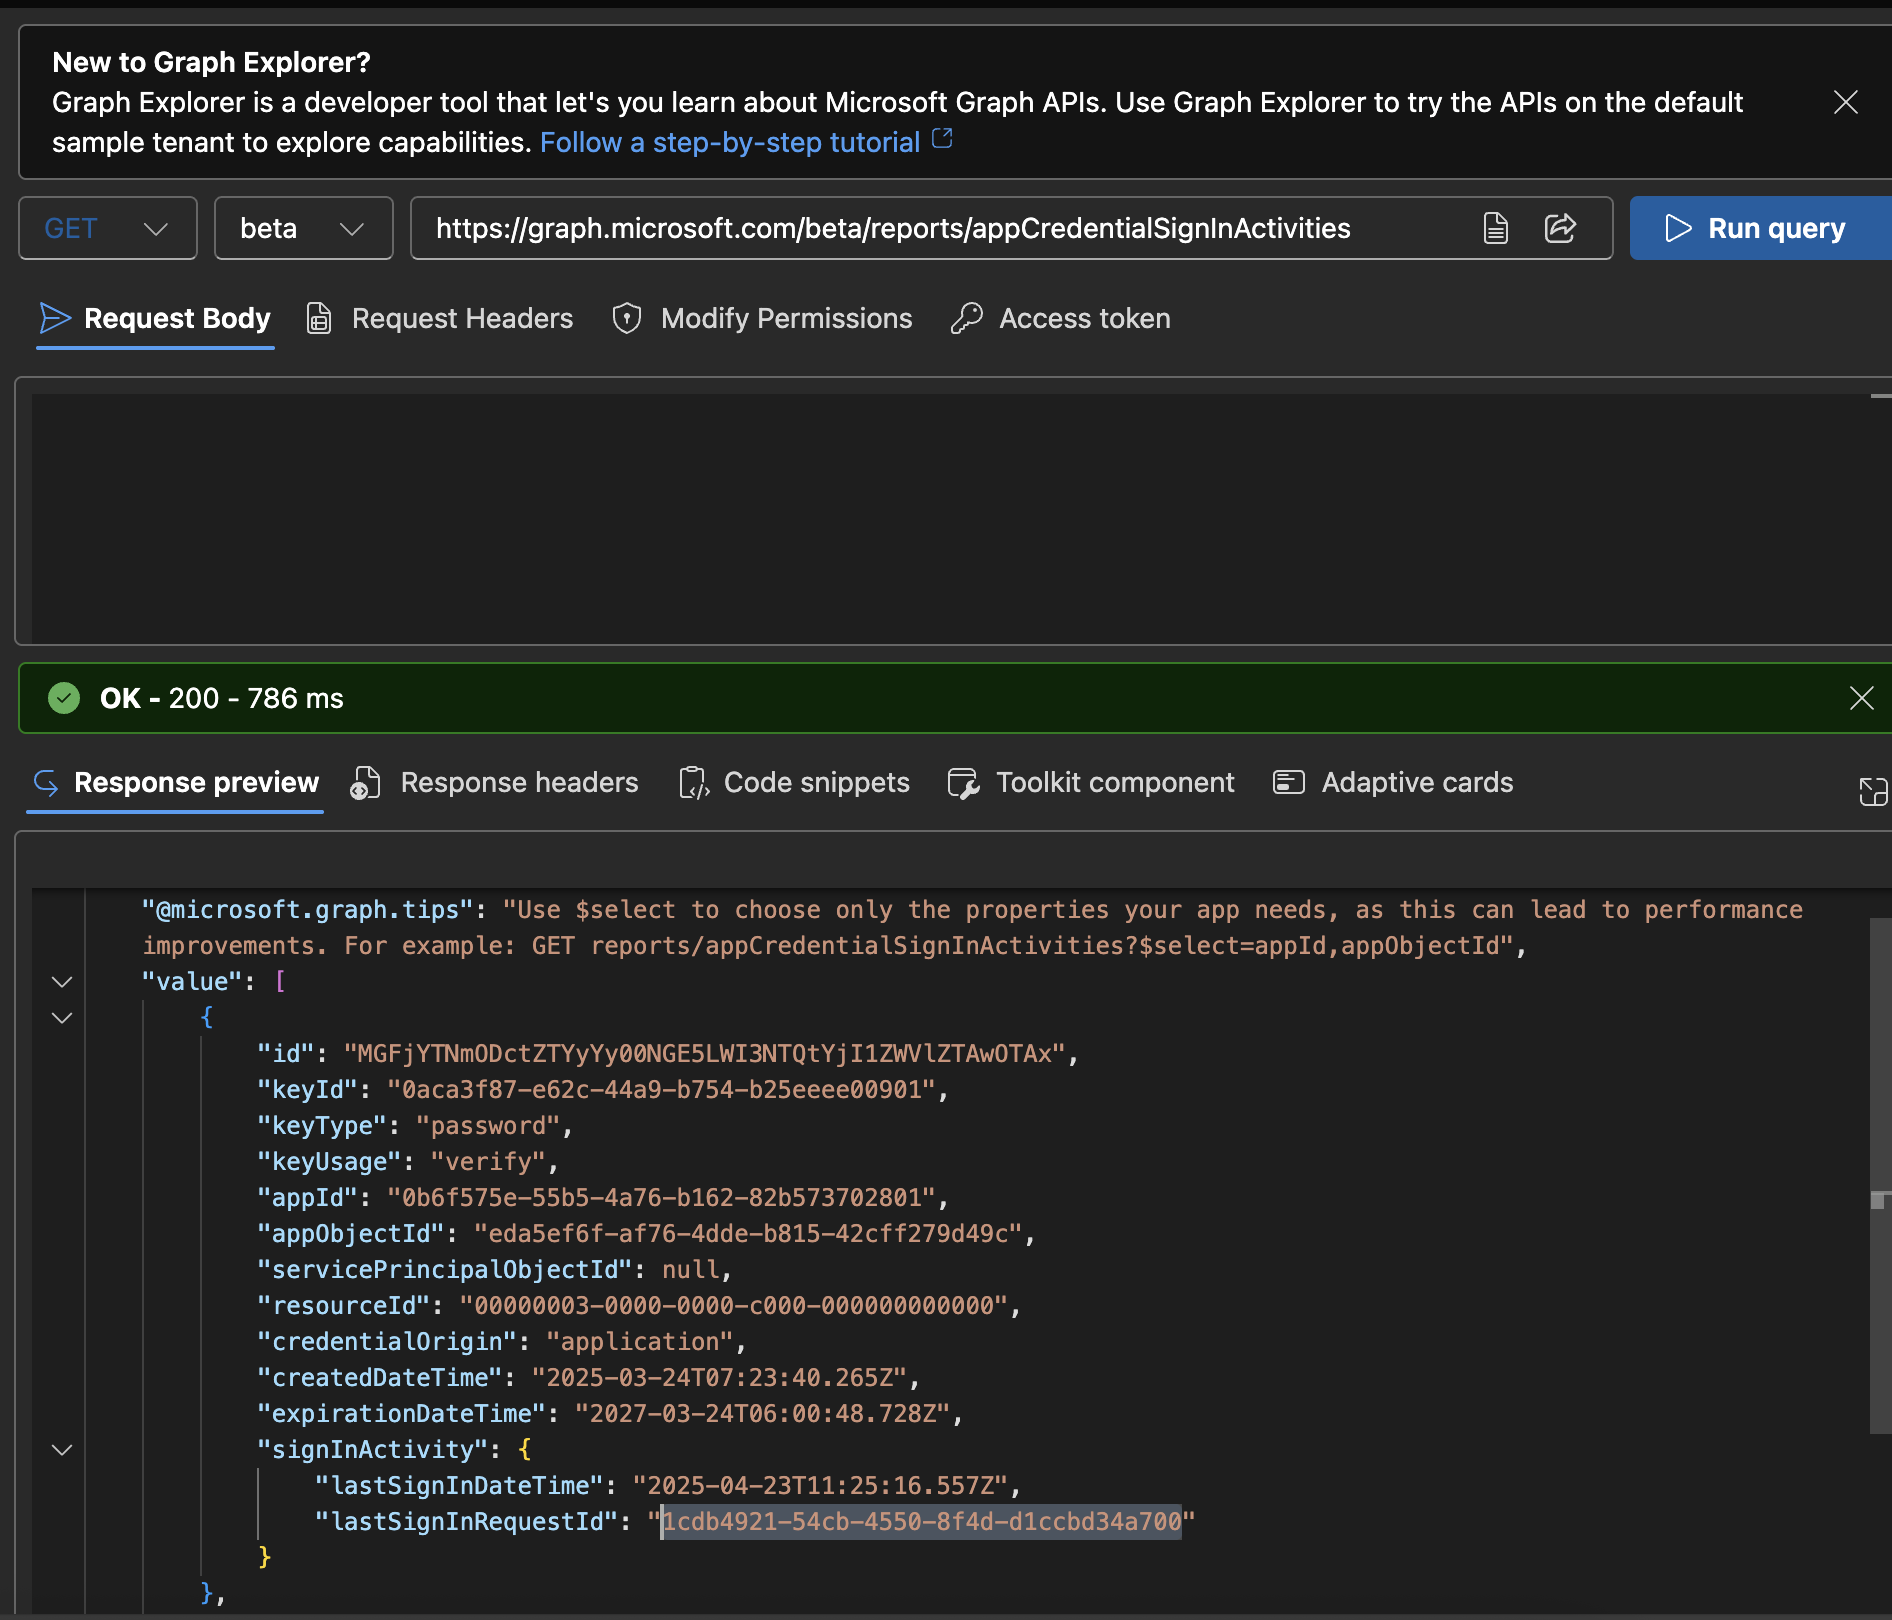Viewport: 1892px width, 1620px height.
Task: Click the green success checkmark icon
Action: coord(64,698)
